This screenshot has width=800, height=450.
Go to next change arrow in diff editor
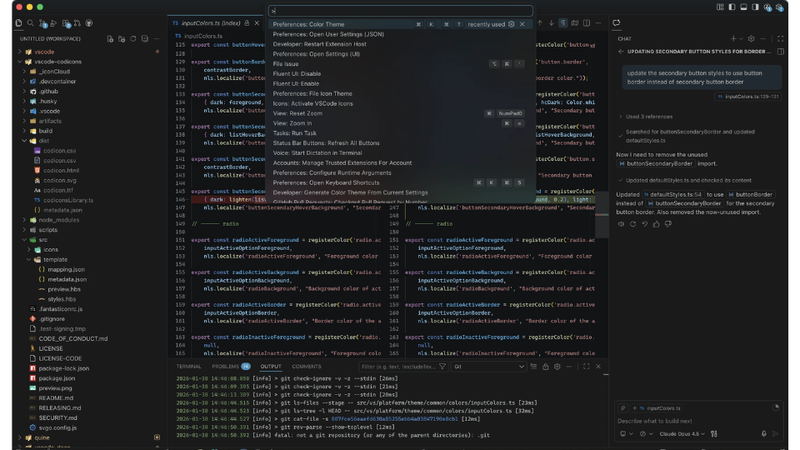[x=552, y=23]
